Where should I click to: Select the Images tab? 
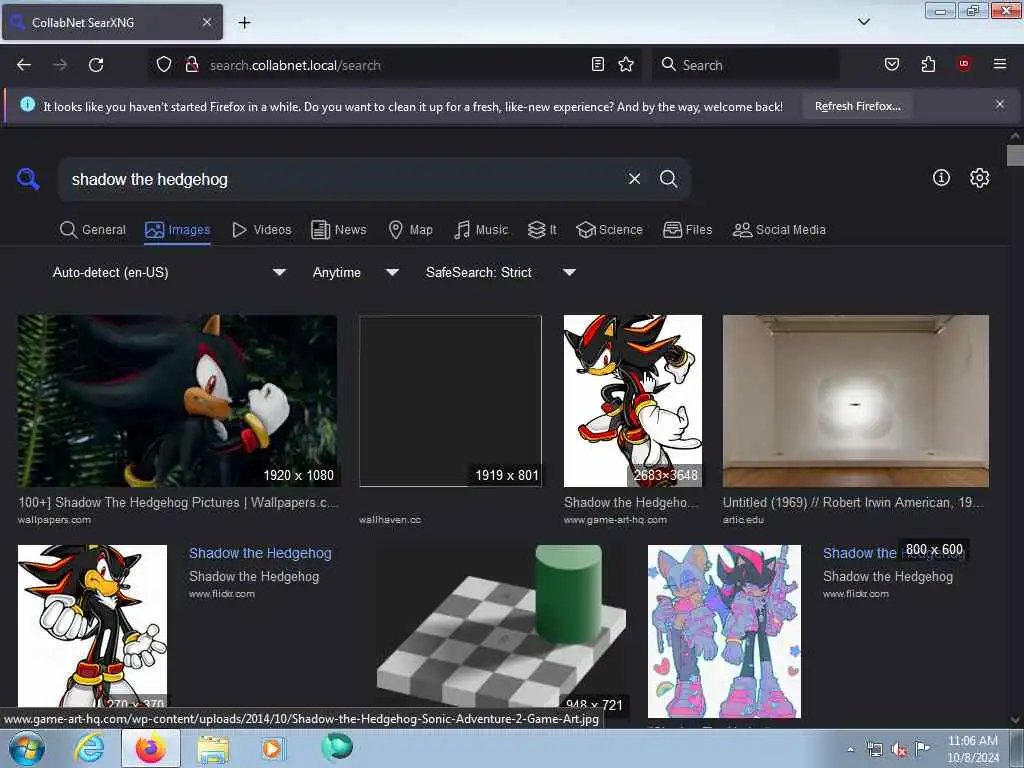coord(178,230)
